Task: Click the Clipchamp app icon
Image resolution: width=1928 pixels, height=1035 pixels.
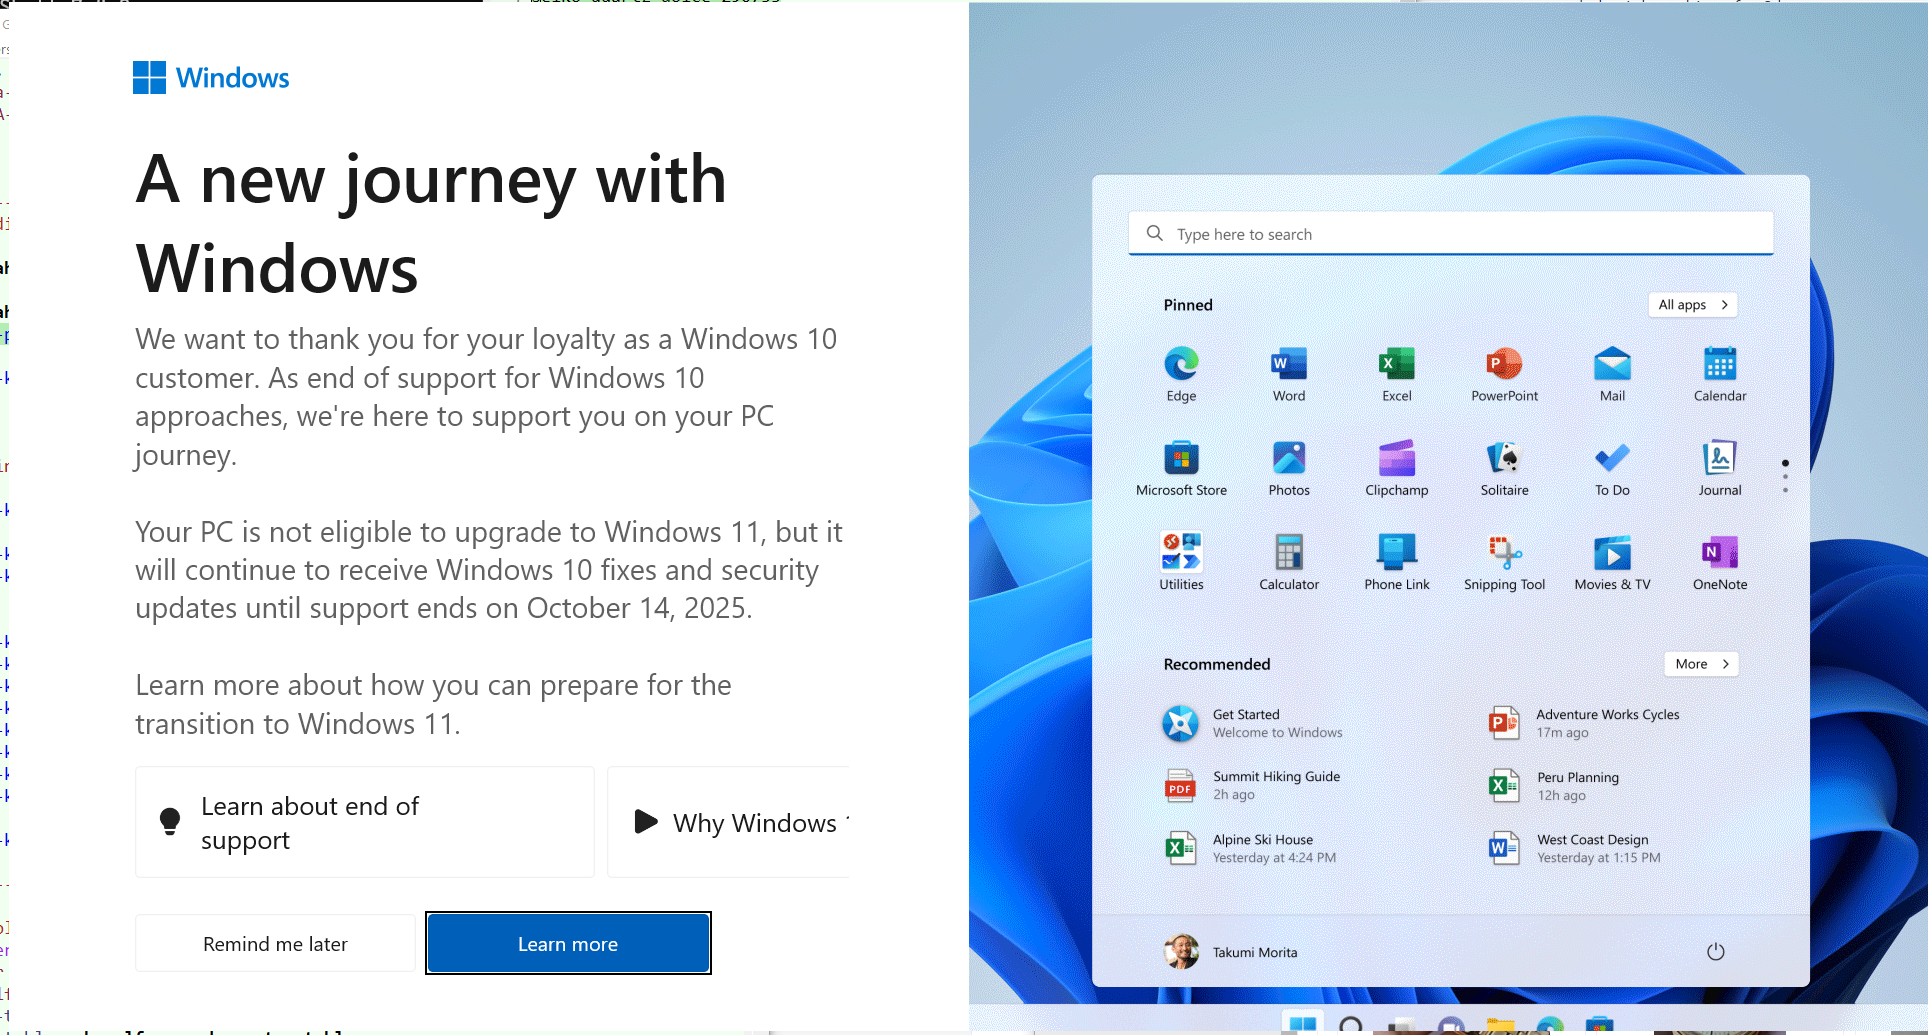Action: (x=1397, y=458)
